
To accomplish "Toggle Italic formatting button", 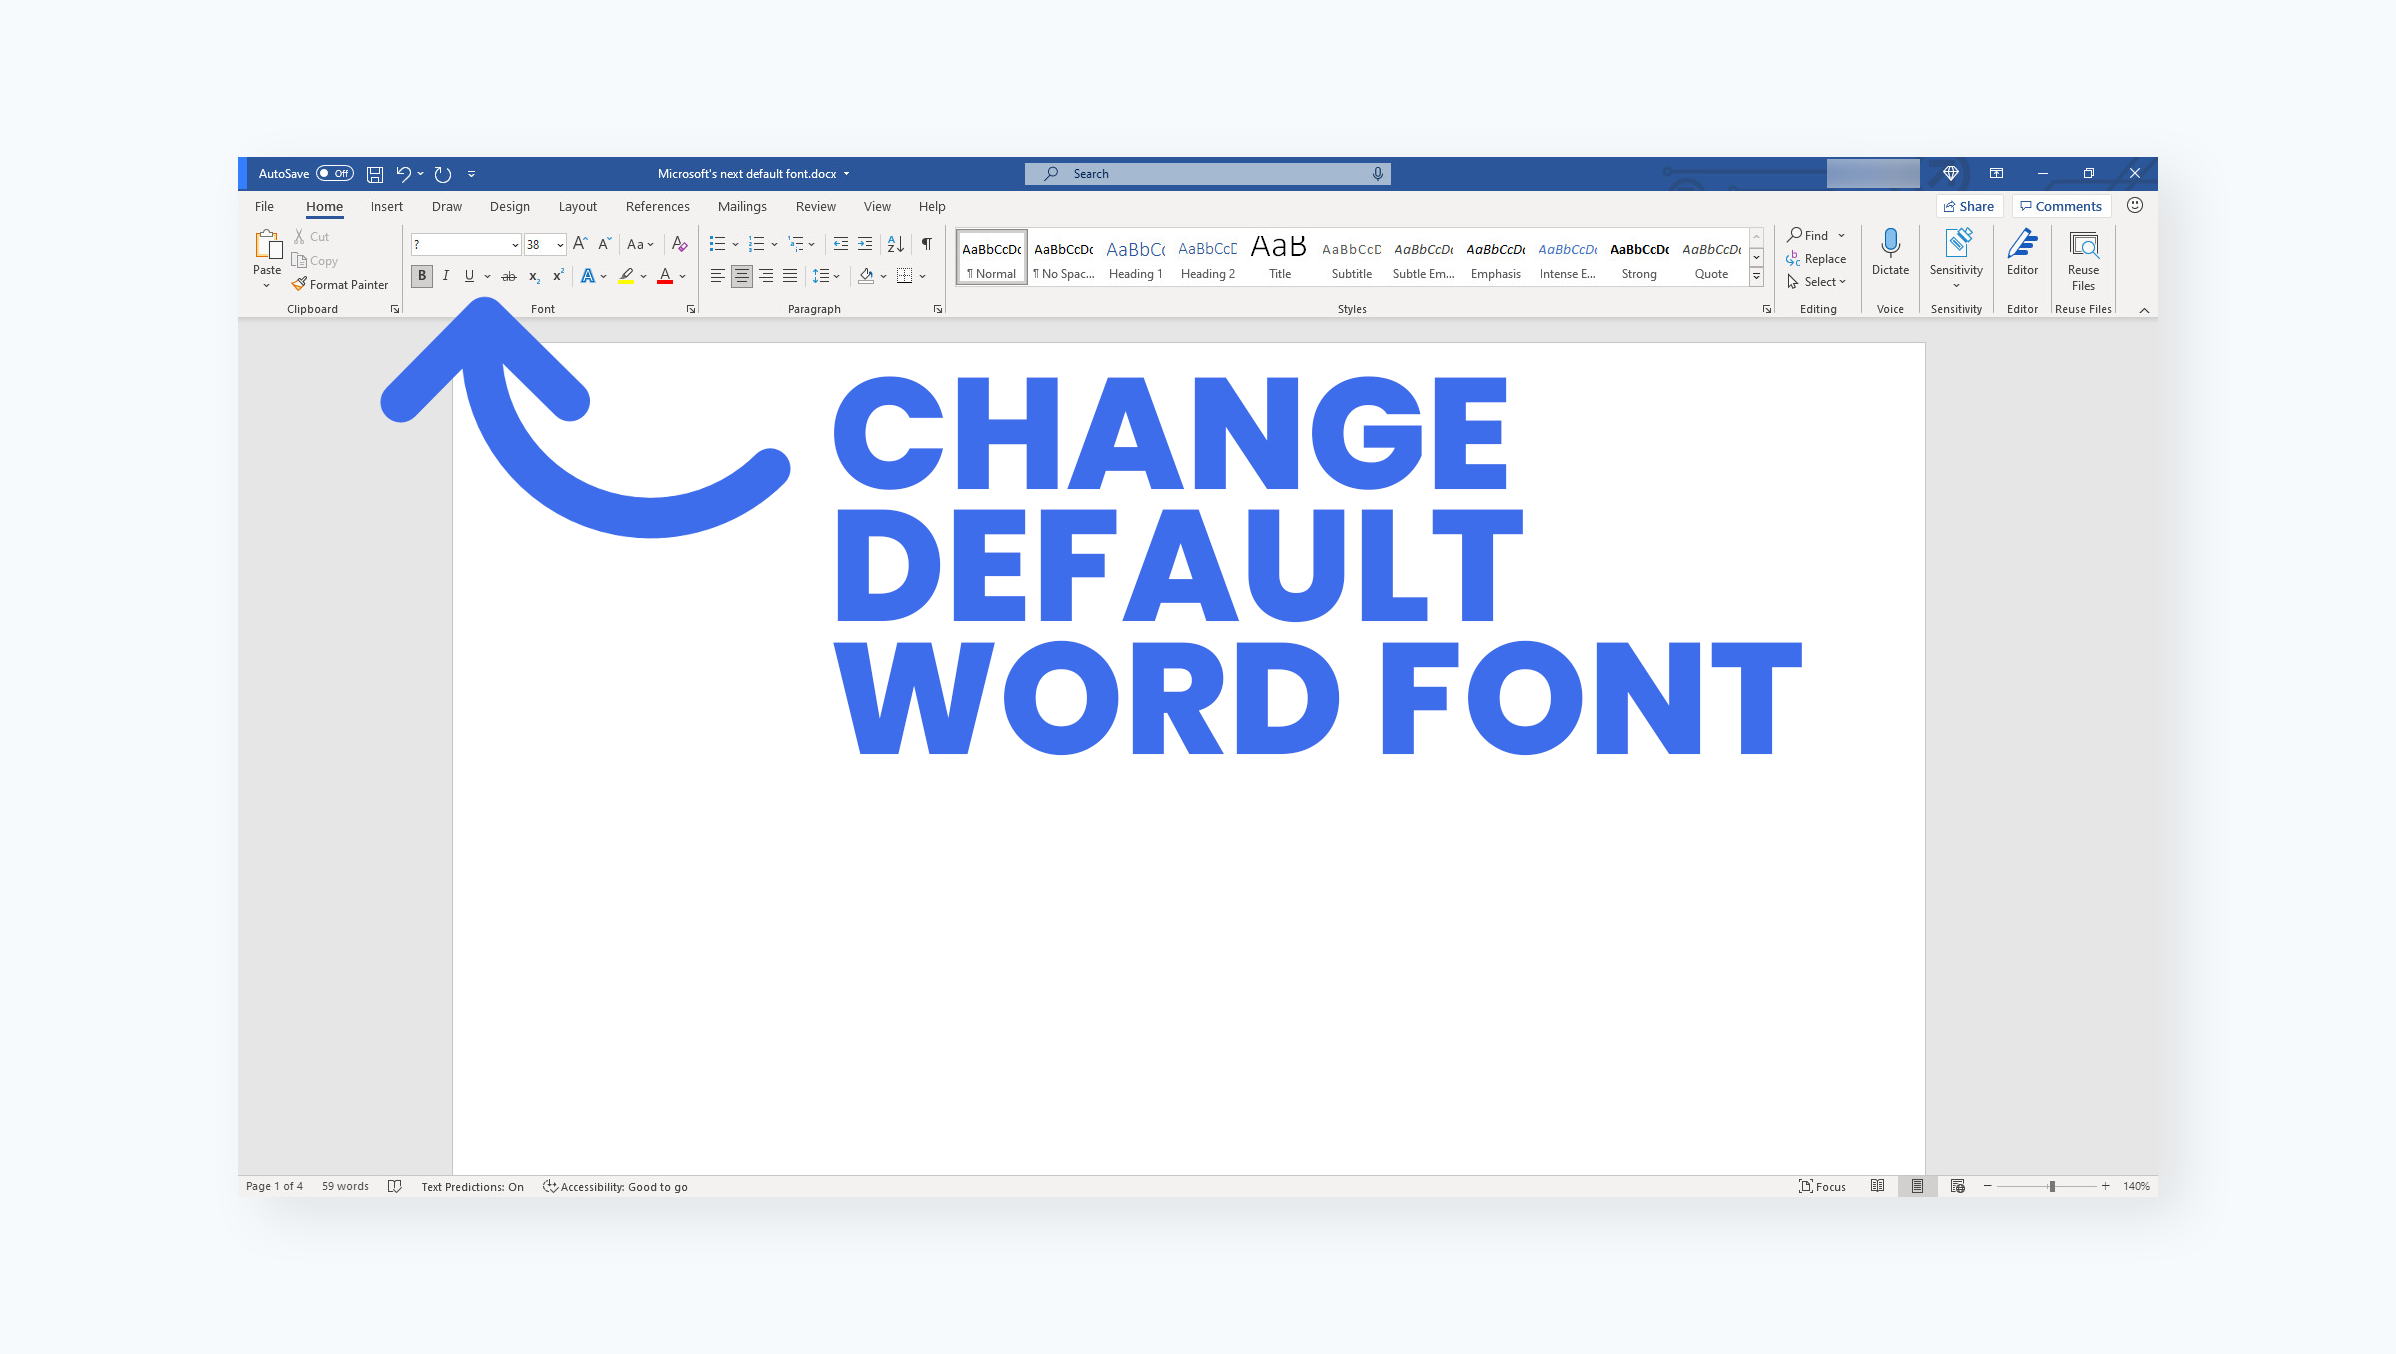I will [x=446, y=276].
